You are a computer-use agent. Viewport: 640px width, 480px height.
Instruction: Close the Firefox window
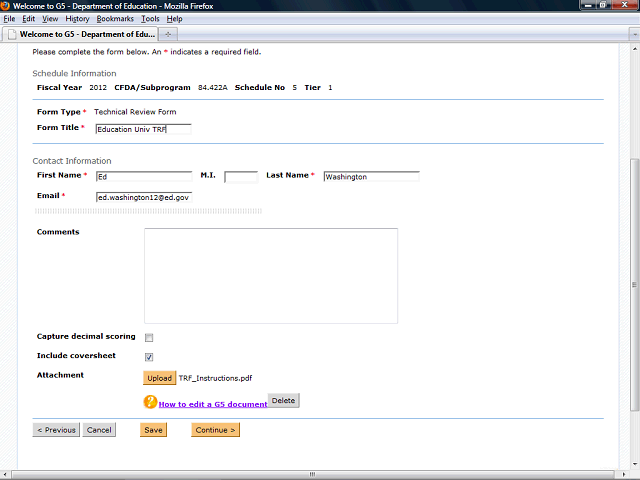coord(624,5)
